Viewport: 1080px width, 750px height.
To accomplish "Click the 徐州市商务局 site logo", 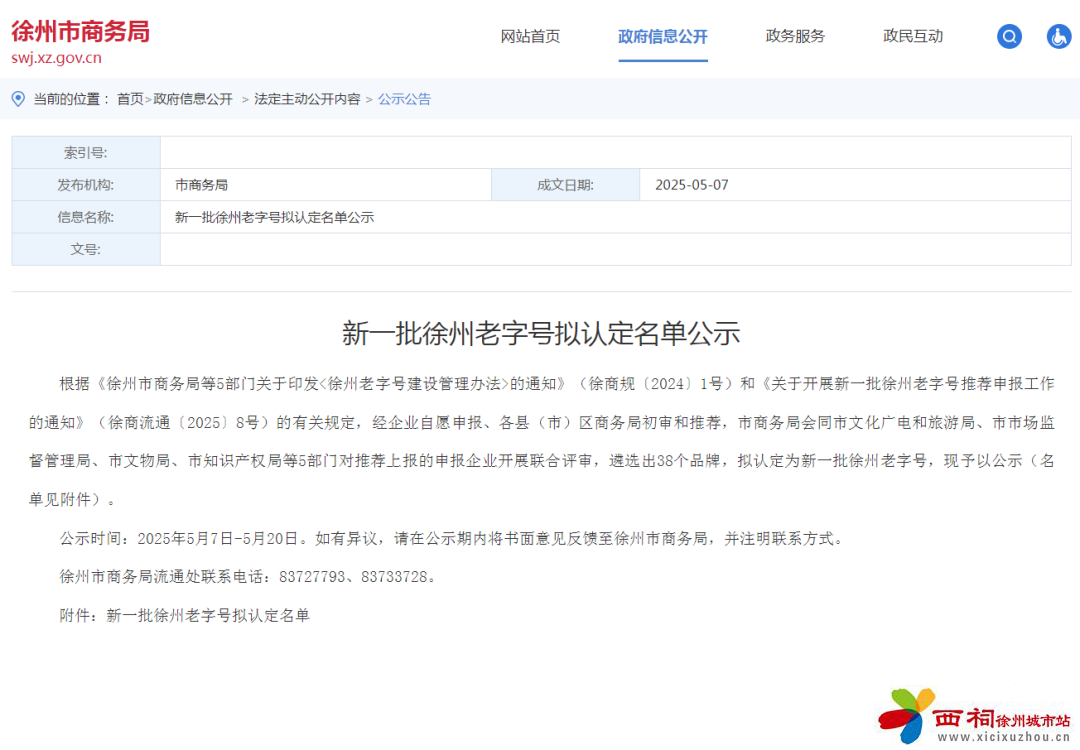I will tap(80, 31).
